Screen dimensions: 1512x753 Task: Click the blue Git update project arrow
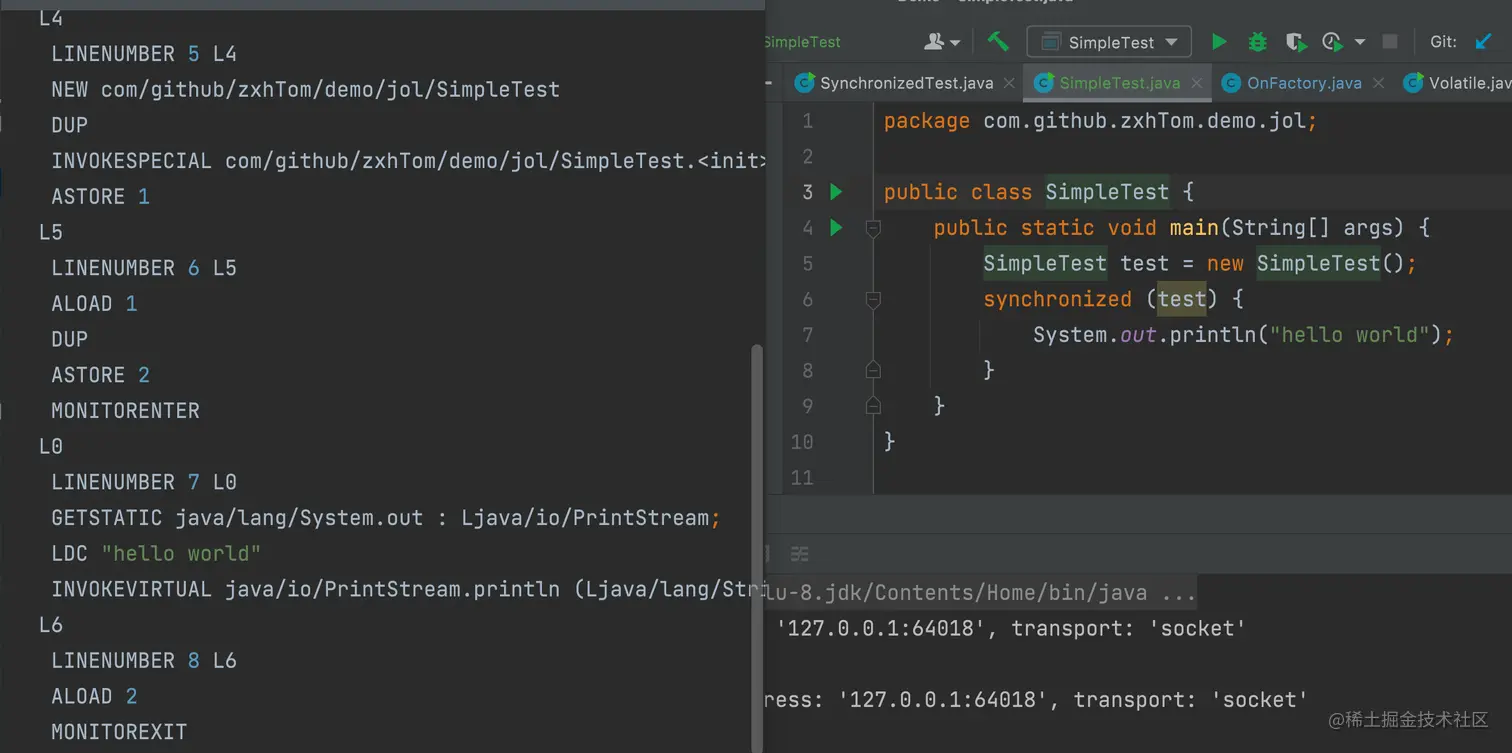[1483, 42]
